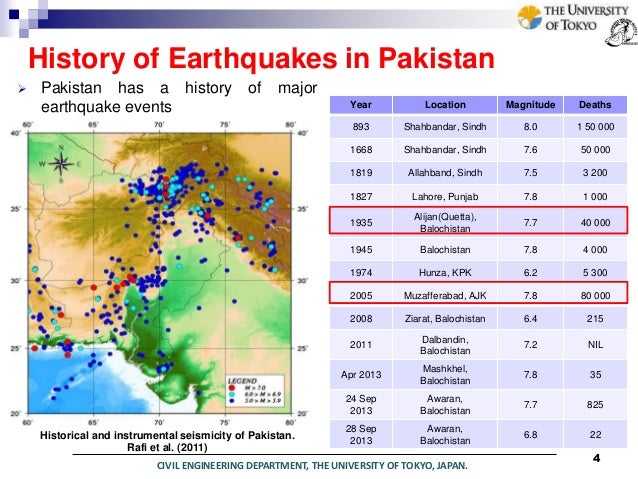
Task: Click the date cell "Apr 2013"
Action: (x=361, y=374)
